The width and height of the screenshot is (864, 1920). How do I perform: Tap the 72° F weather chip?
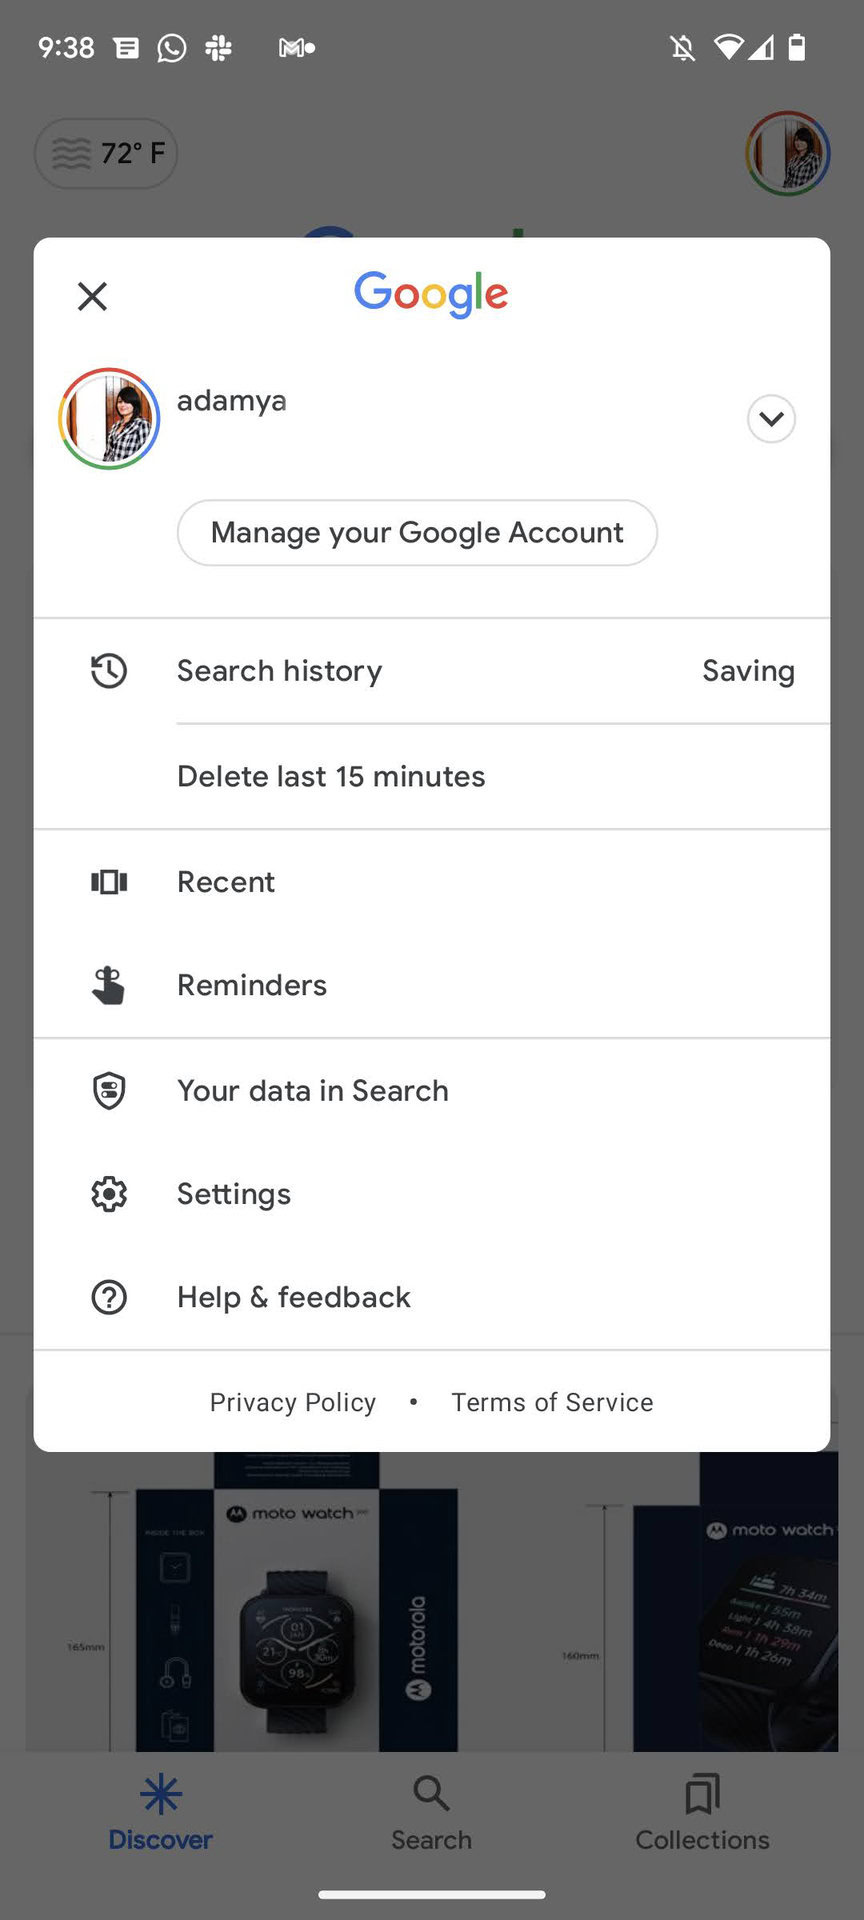(x=106, y=154)
